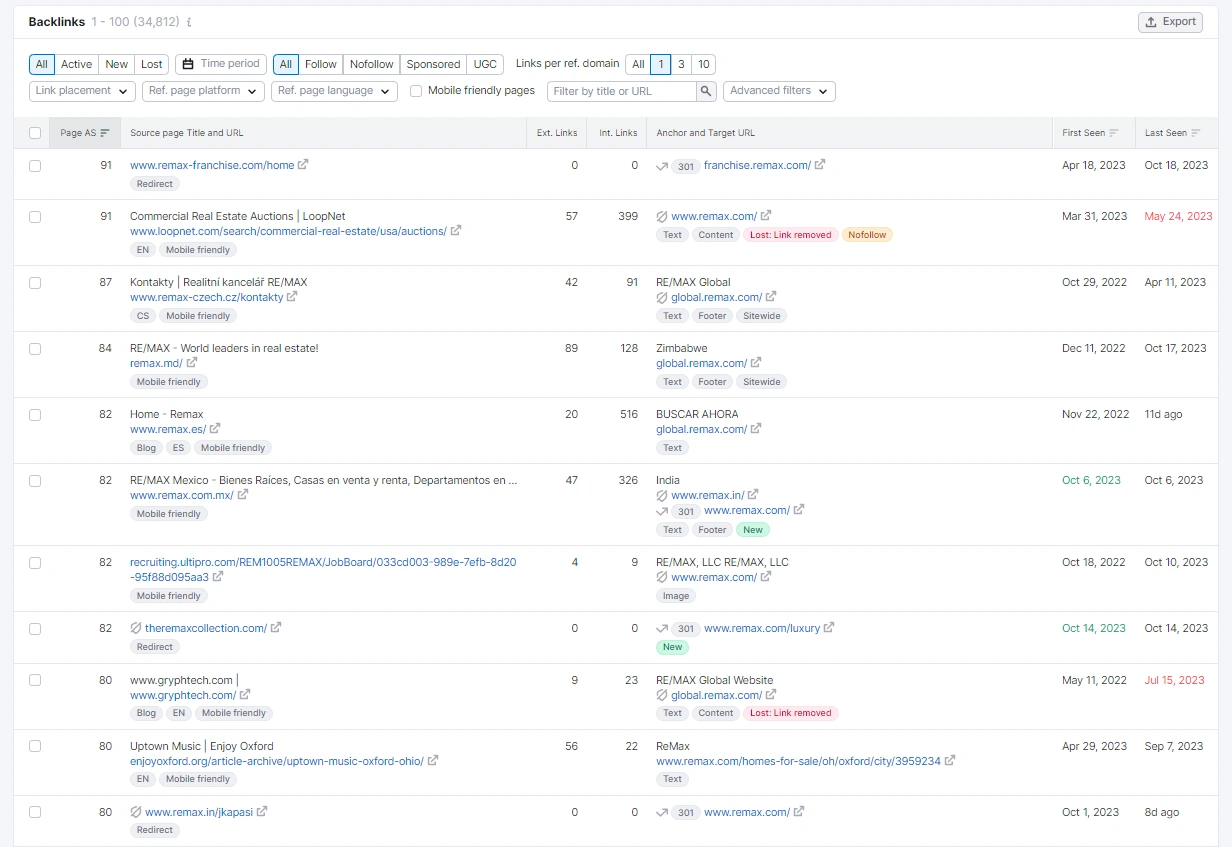Open the franchise.remax.com/ target link
Screen dimensions: 1232x847
click(757, 165)
